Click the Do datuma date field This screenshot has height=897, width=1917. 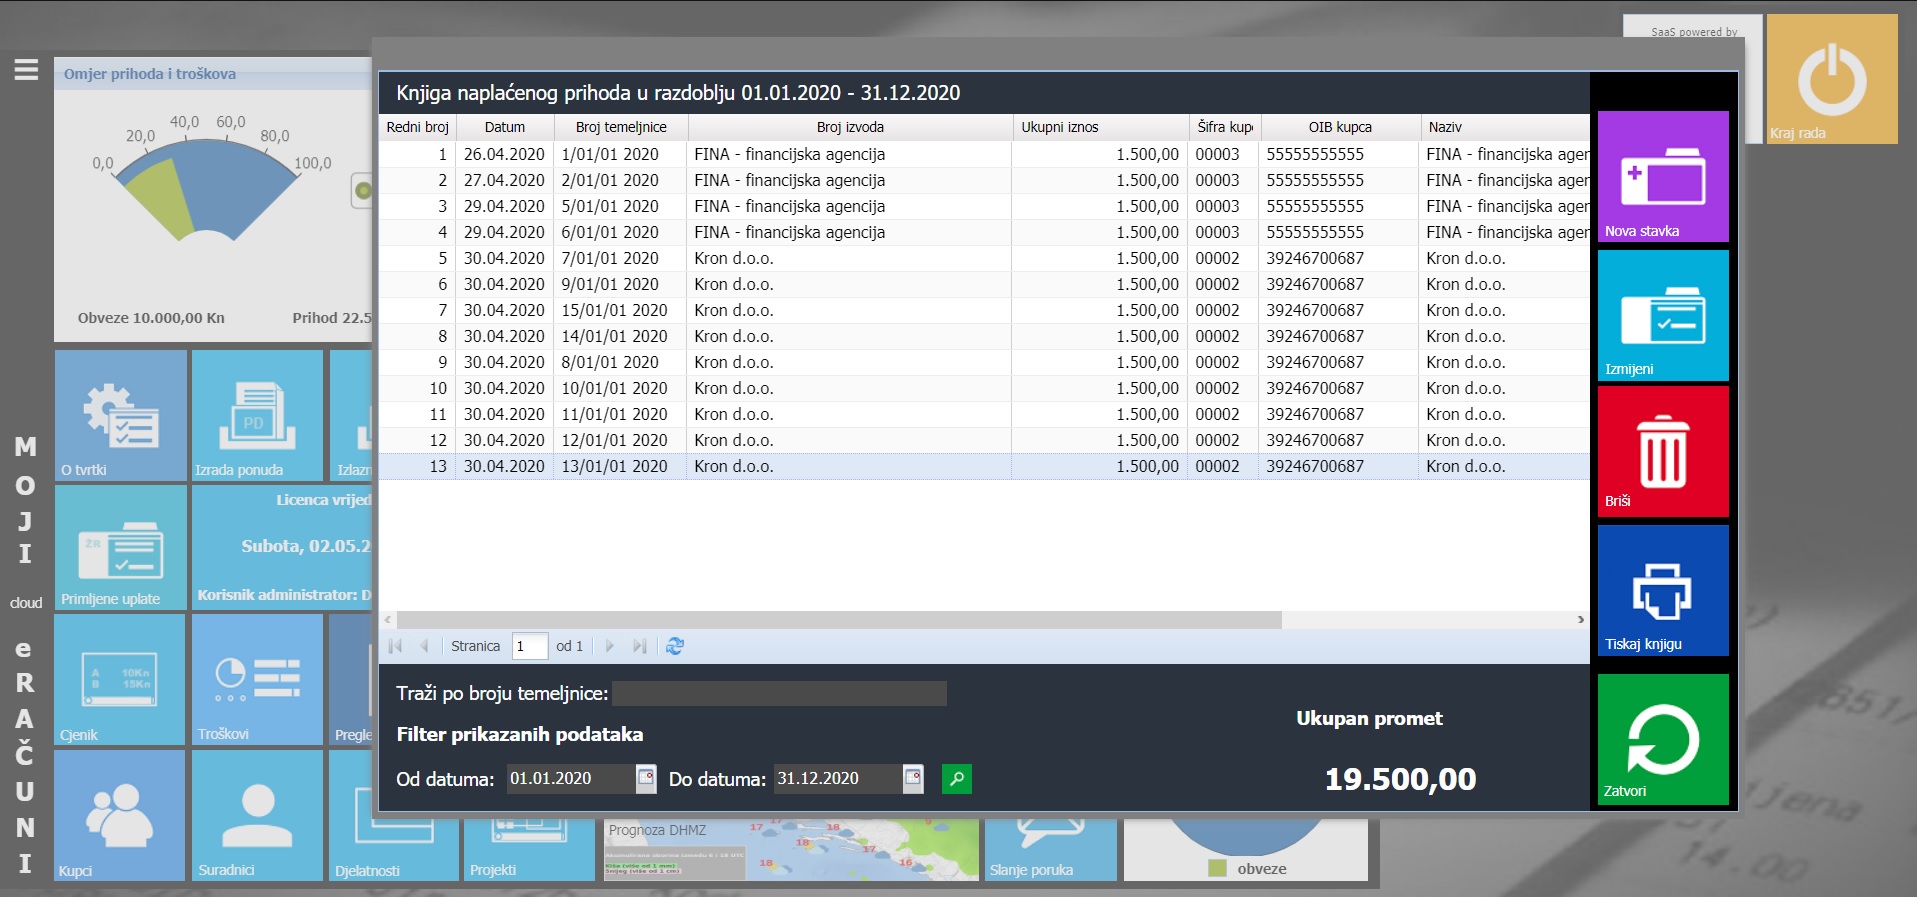(838, 778)
